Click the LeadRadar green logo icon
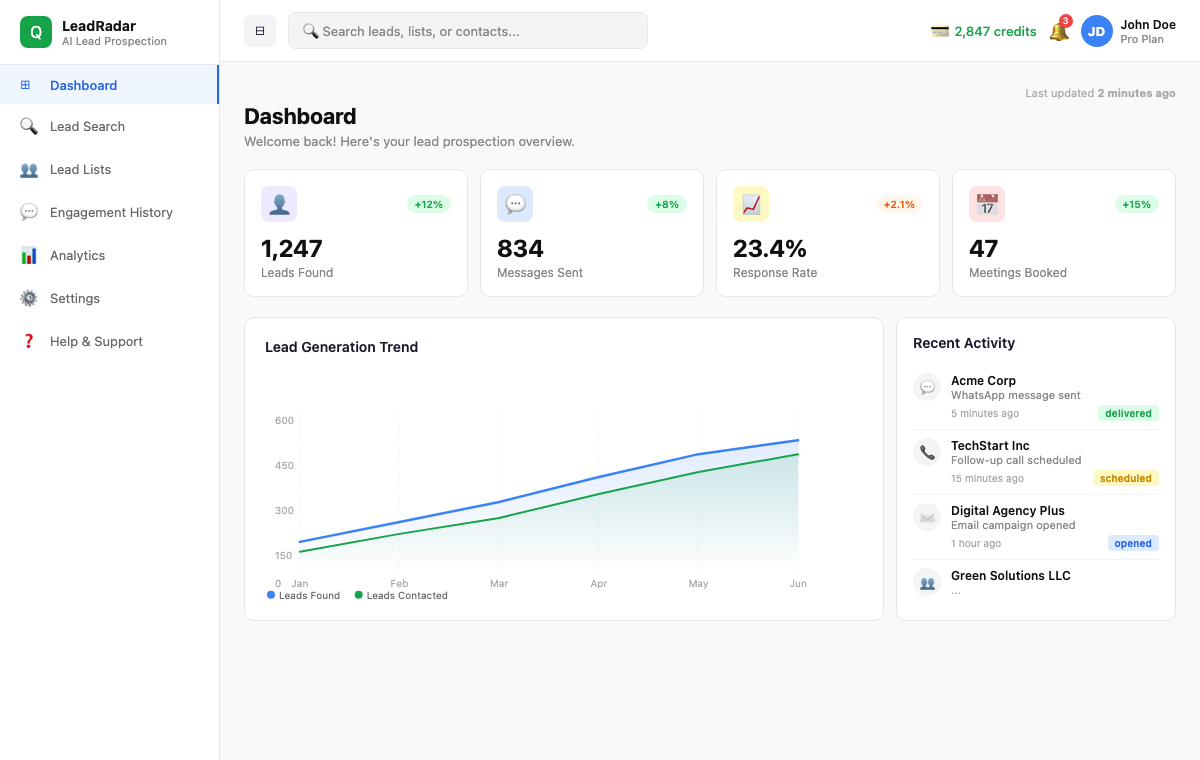Viewport: 1200px width, 760px height. [36, 32]
